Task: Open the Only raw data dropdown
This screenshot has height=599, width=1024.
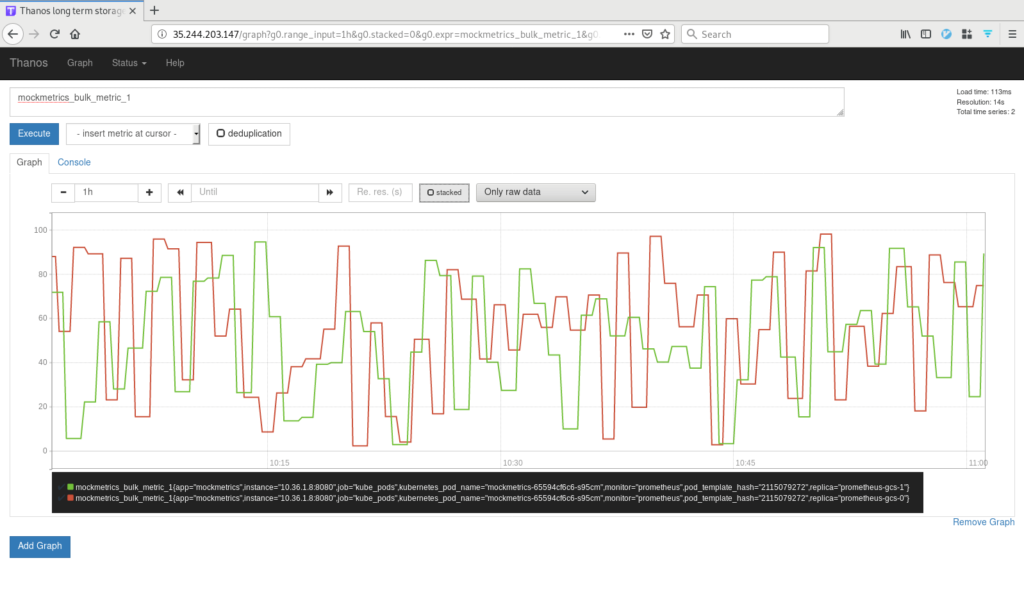Action: tap(535, 192)
